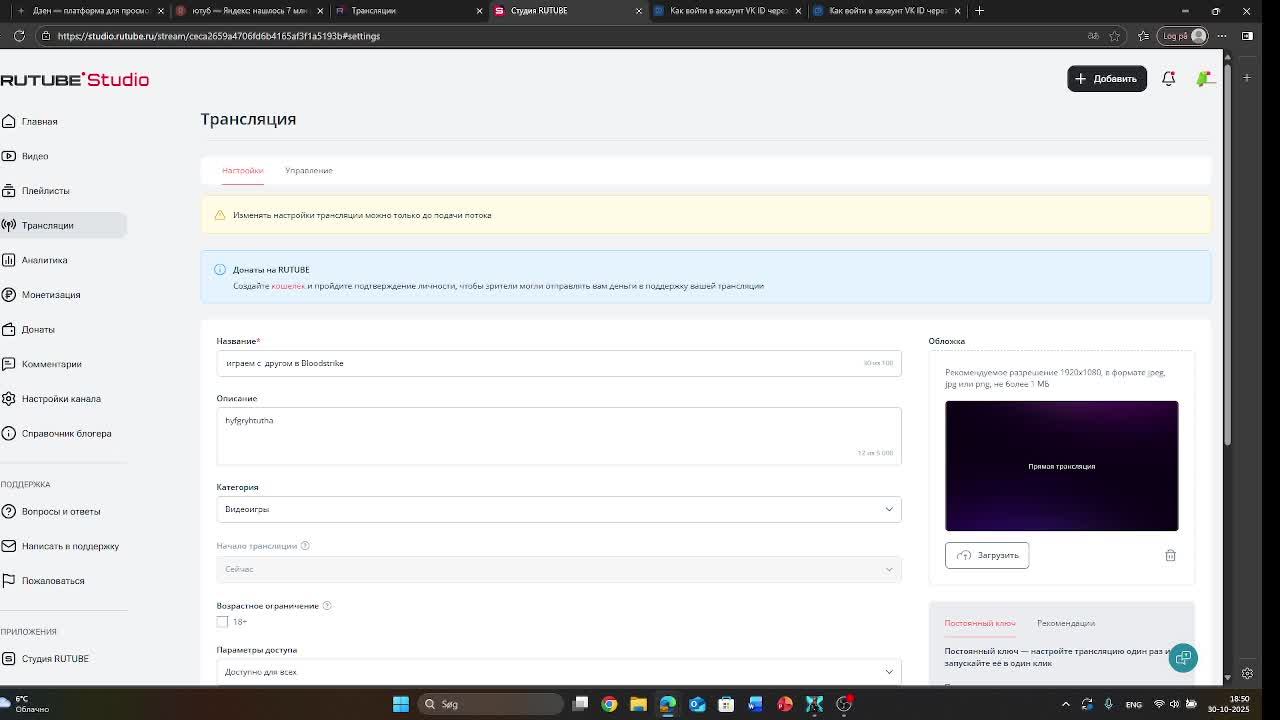Screen dimensions: 1280x720
Task: Open Монетизация section
Action: (51, 295)
